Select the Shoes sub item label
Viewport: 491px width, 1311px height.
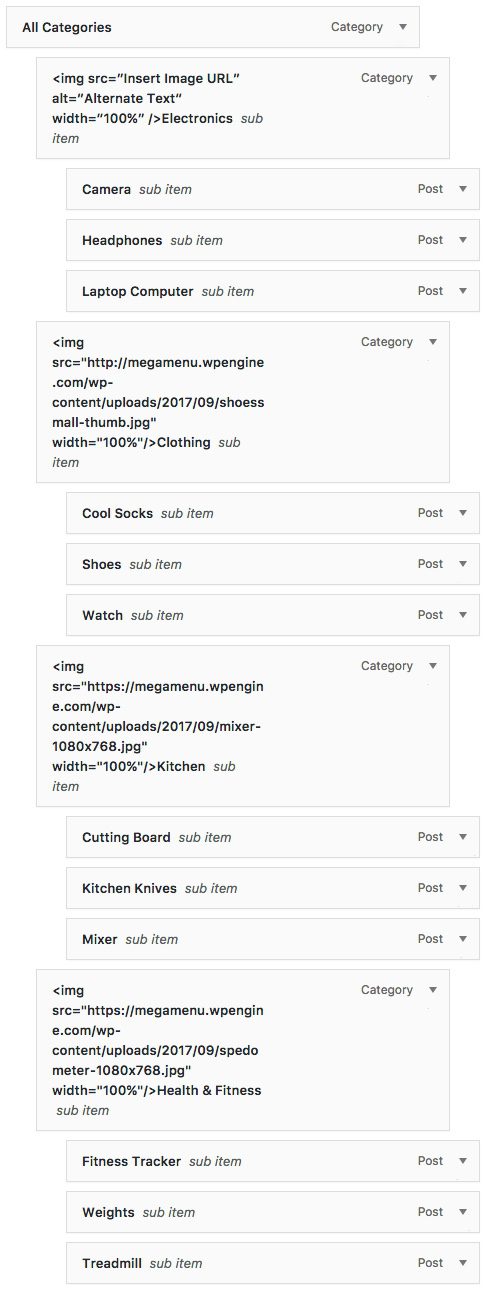click(155, 564)
